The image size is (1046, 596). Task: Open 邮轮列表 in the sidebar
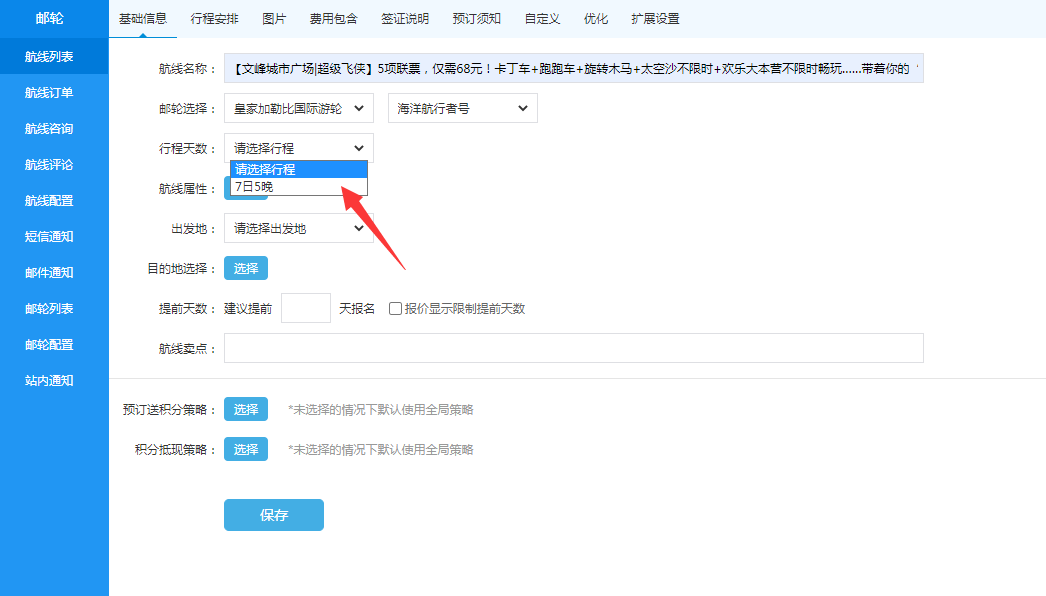49,308
